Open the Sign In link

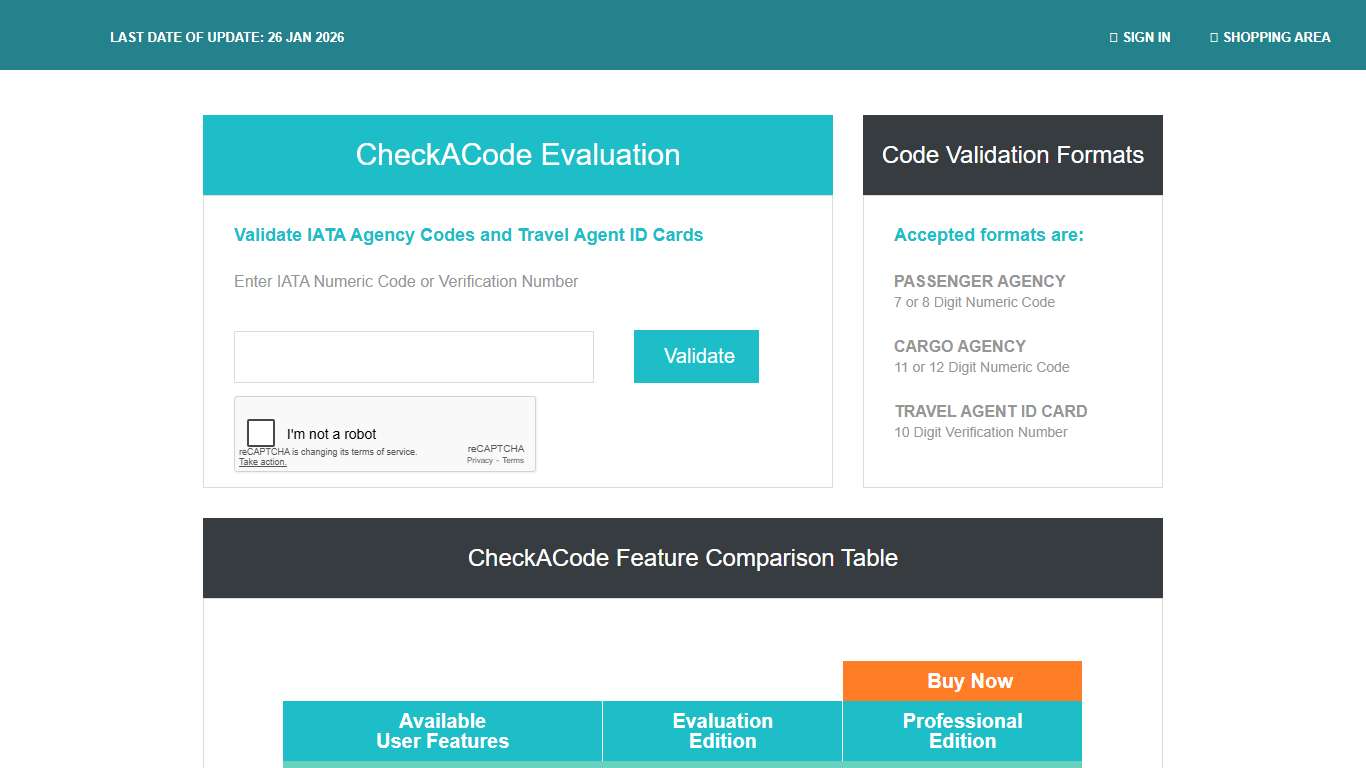[x=1146, y=38]
